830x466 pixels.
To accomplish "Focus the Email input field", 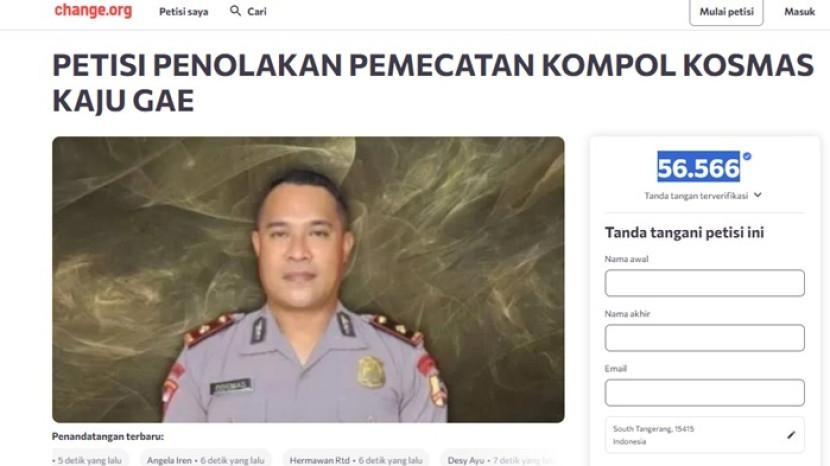I will click(705, 392).
